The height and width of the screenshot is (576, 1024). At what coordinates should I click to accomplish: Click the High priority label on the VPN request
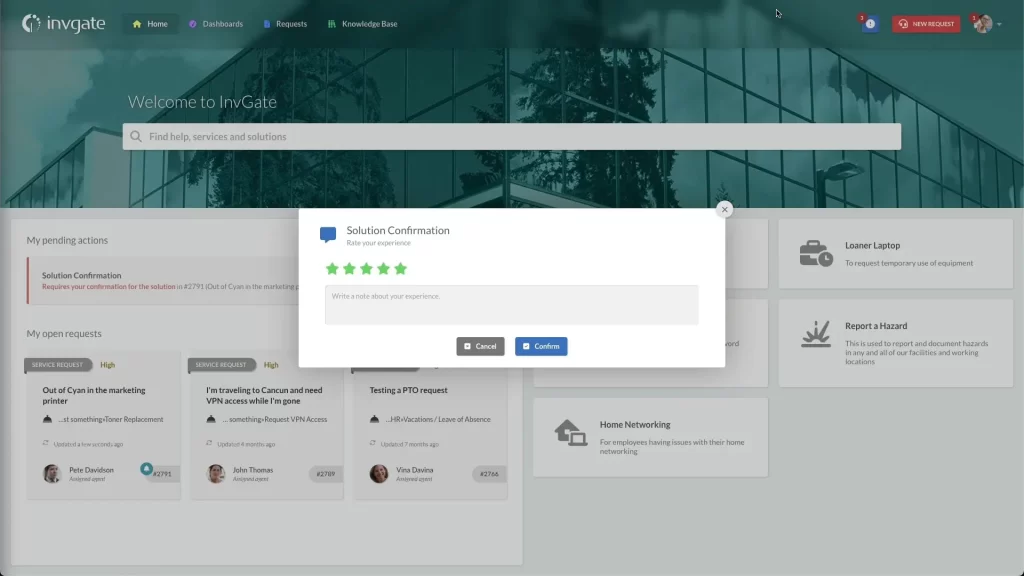(x=271, y=365)
